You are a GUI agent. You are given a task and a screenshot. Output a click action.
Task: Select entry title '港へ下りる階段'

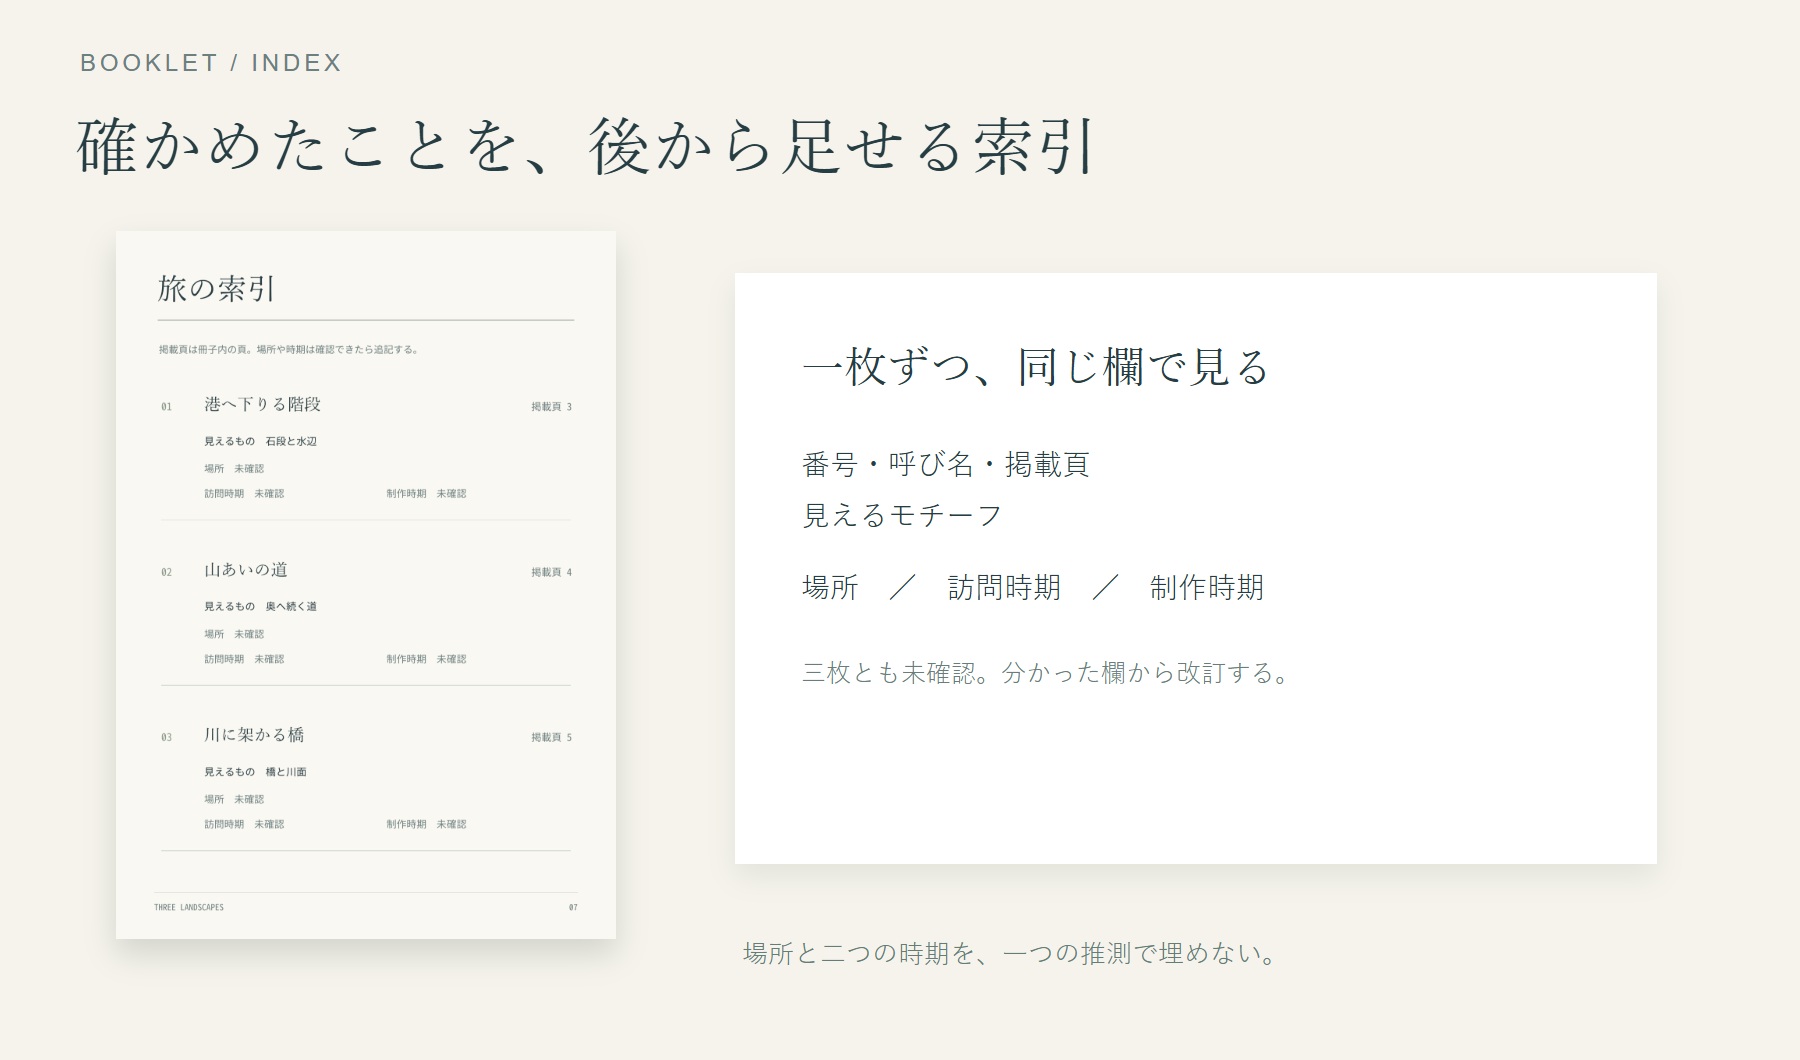[263, 404]
